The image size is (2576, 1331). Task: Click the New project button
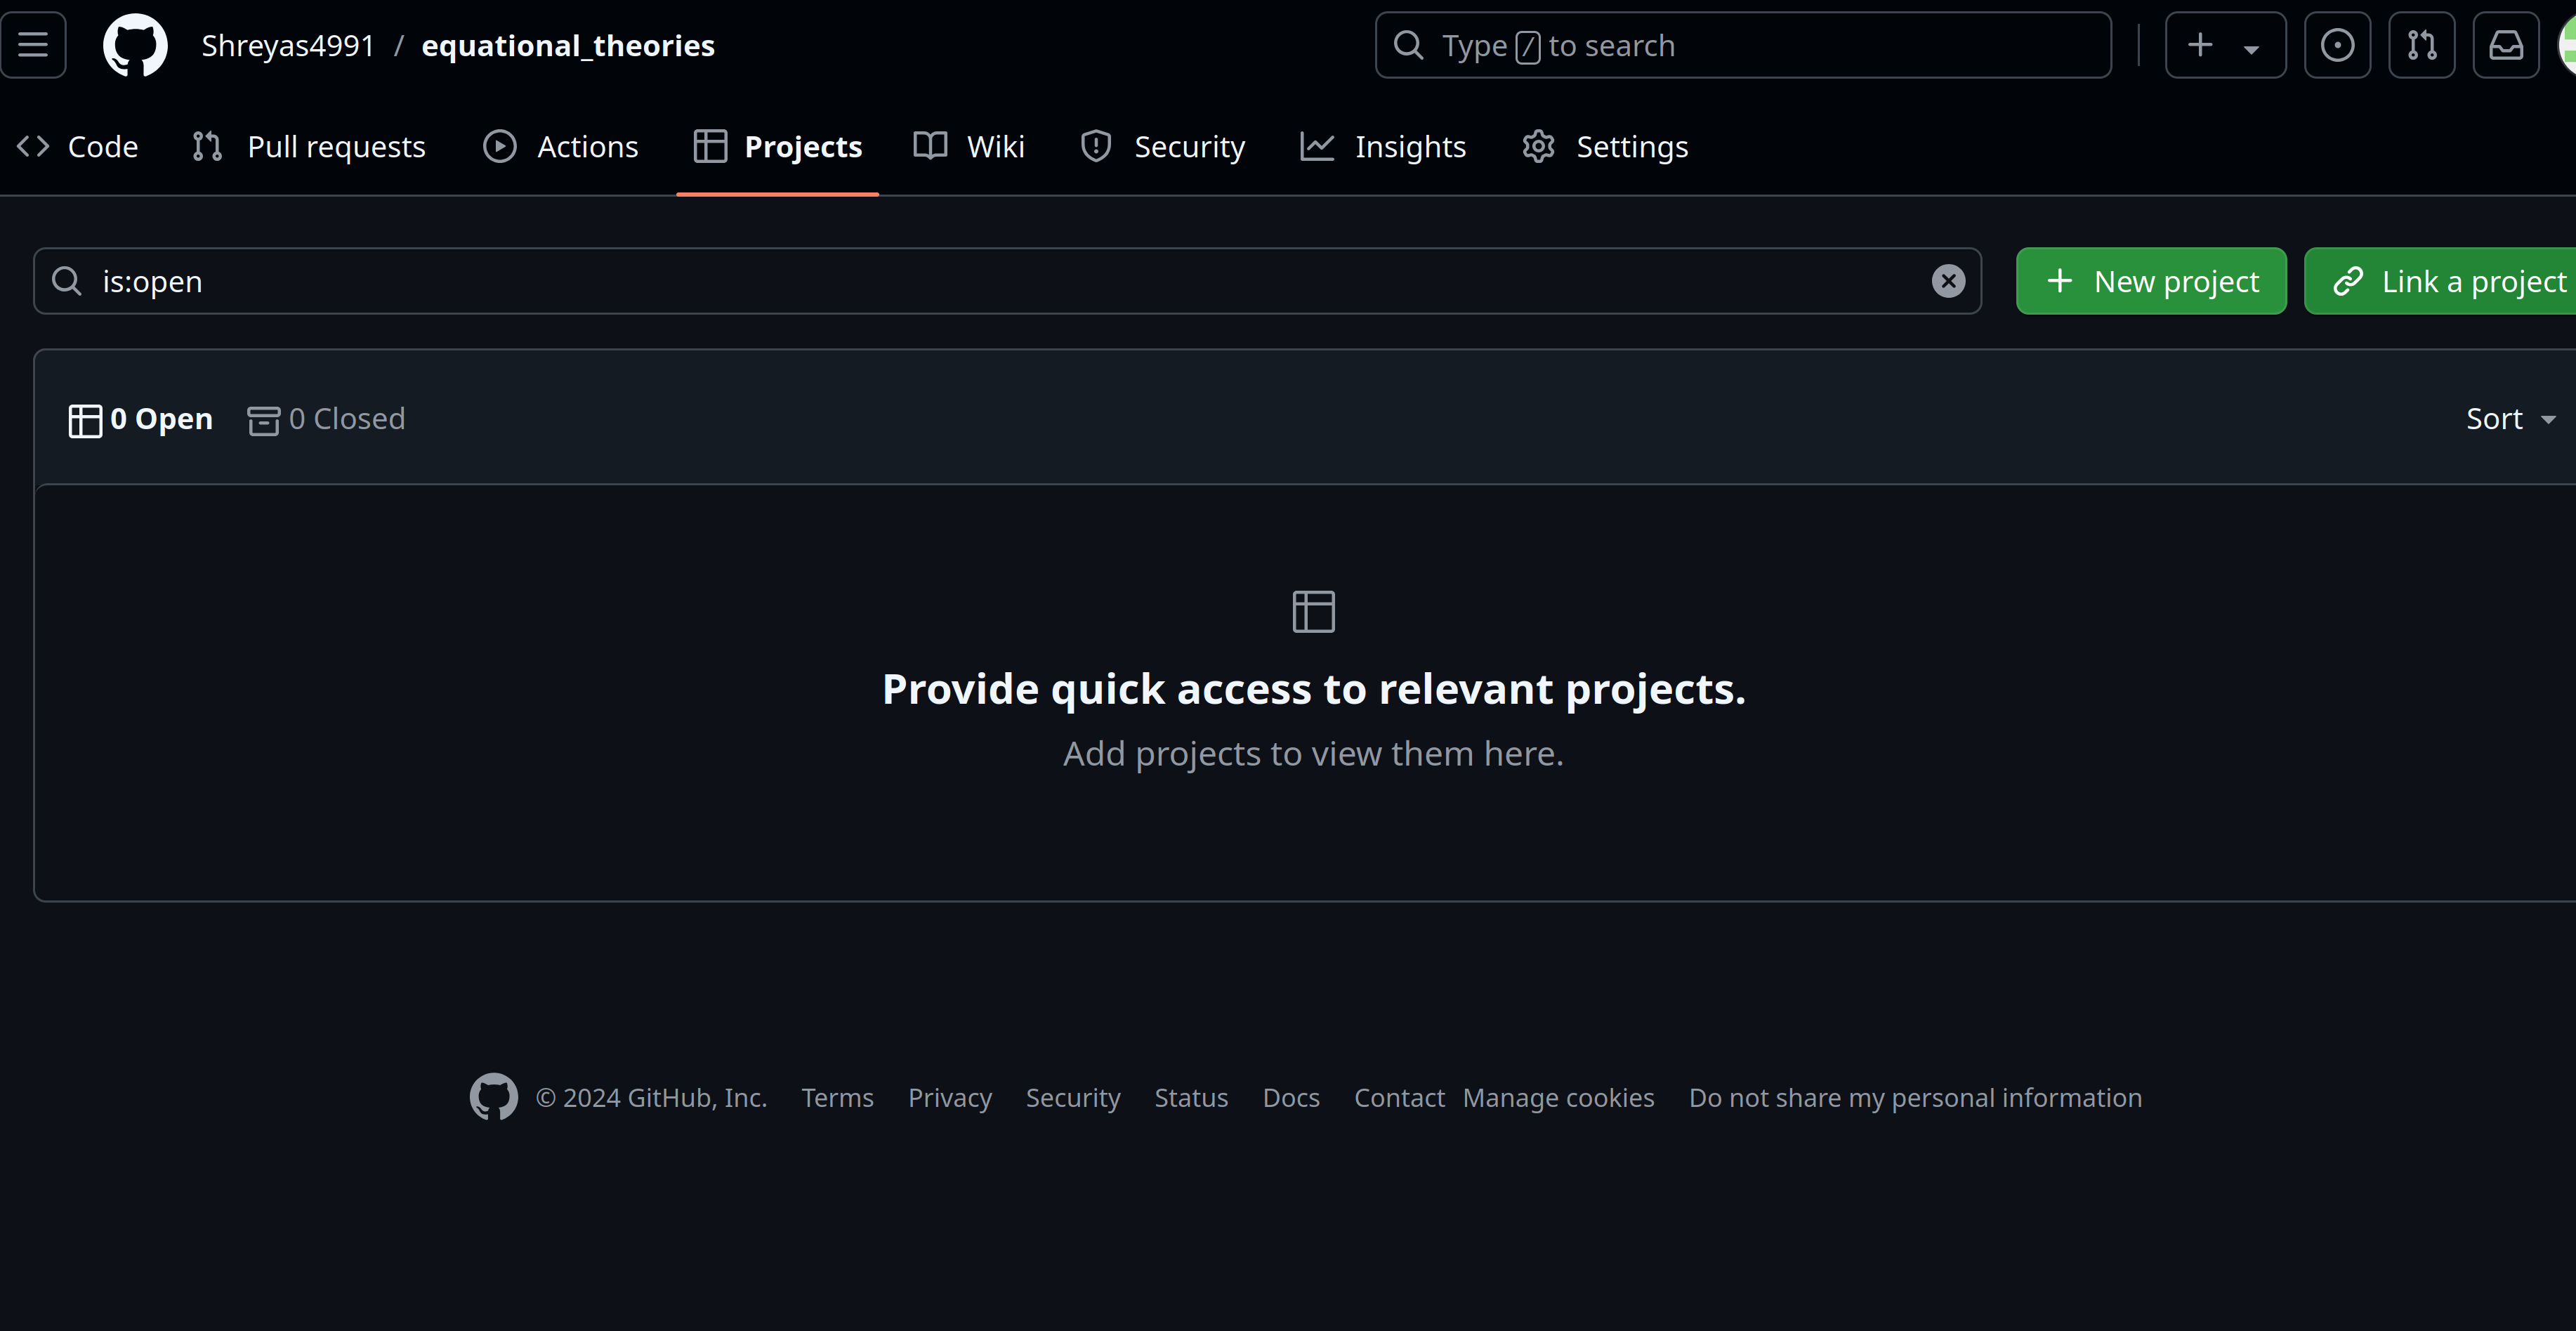point(2151,281)
